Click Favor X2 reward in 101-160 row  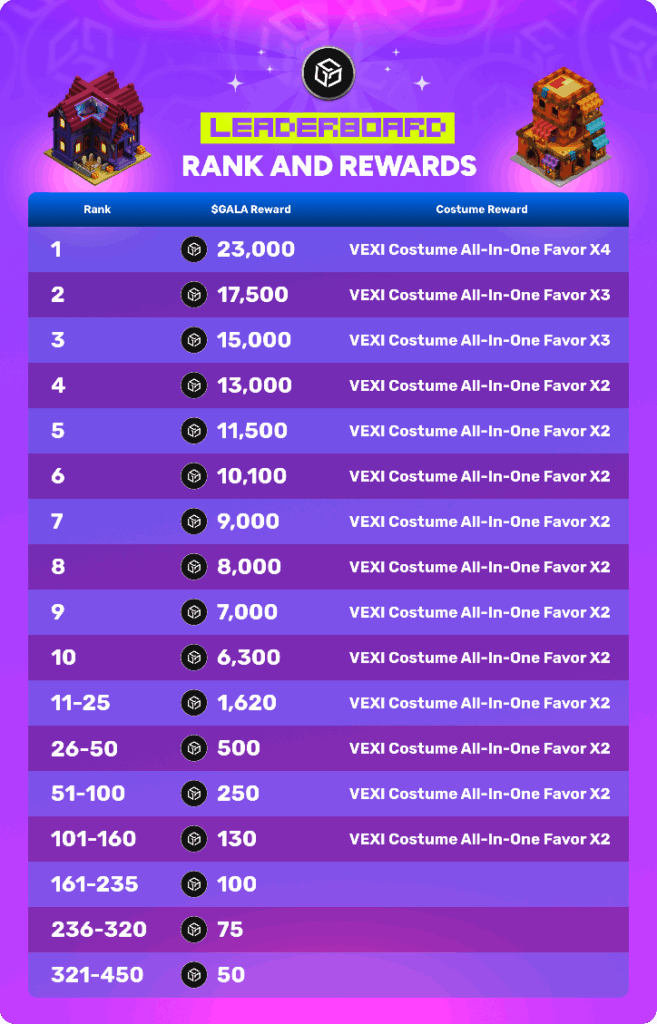click(x=479, y=839)
